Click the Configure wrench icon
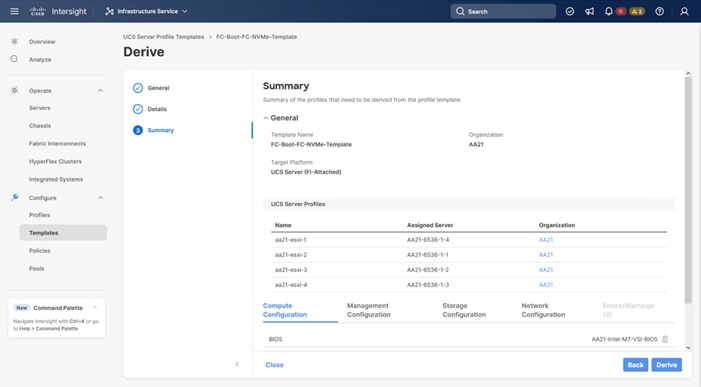 coord(14,198)
